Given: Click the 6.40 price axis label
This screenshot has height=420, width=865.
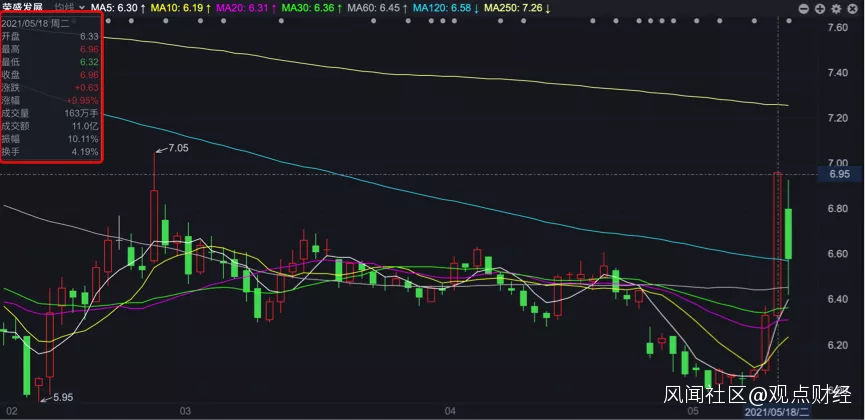Looking at the screenshot, I should coord(838,299).
